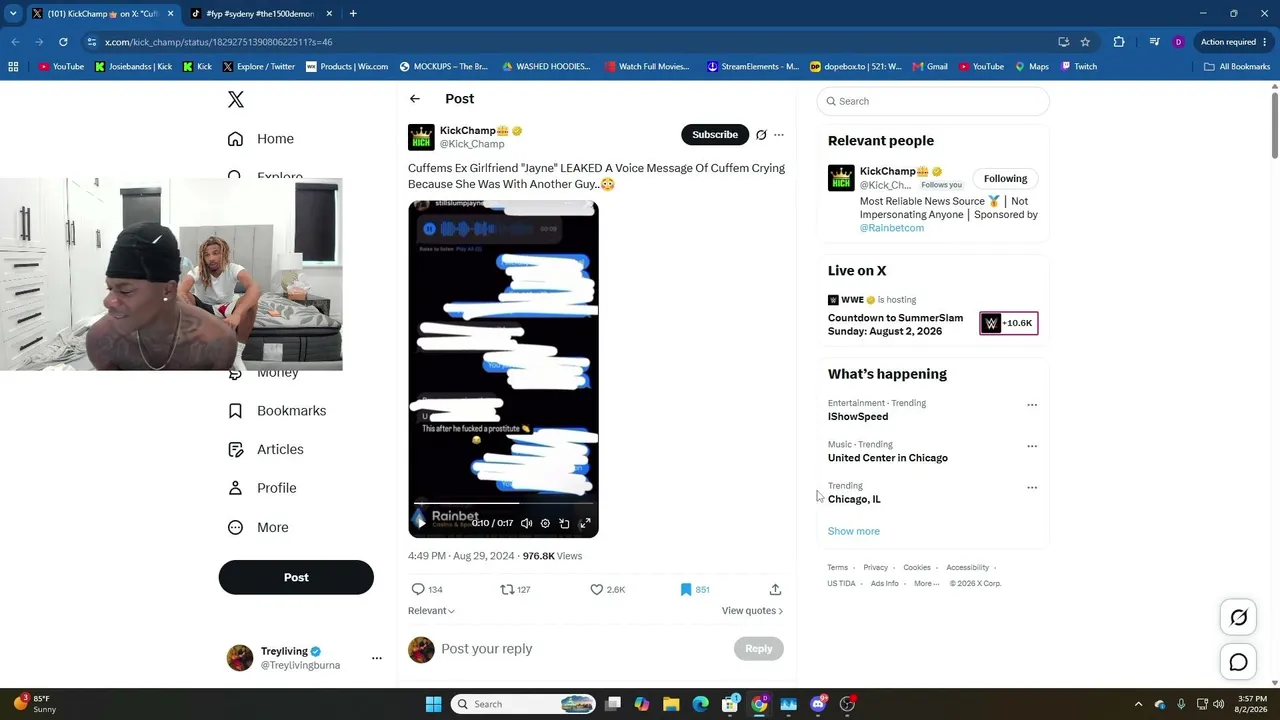The image size is (1280, 720).
Task: Open the Windows Start menu
Action: 433,704
